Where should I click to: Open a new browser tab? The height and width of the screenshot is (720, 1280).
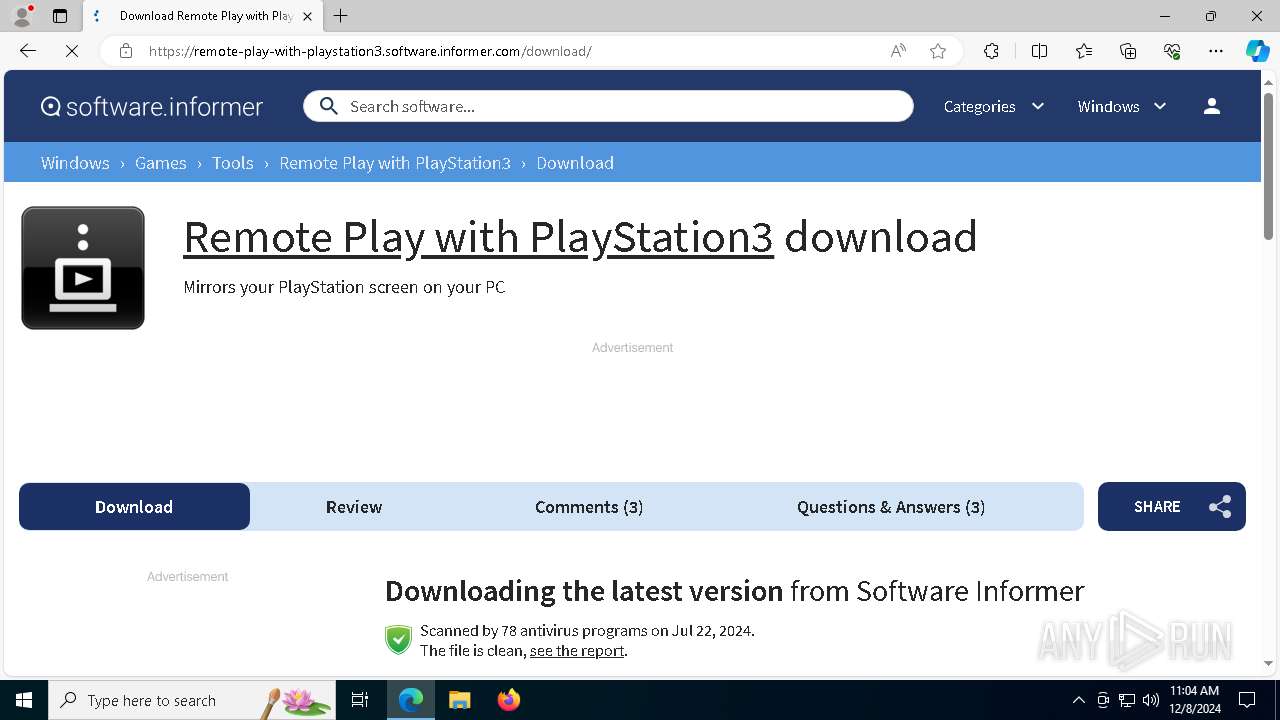point(341,16)
